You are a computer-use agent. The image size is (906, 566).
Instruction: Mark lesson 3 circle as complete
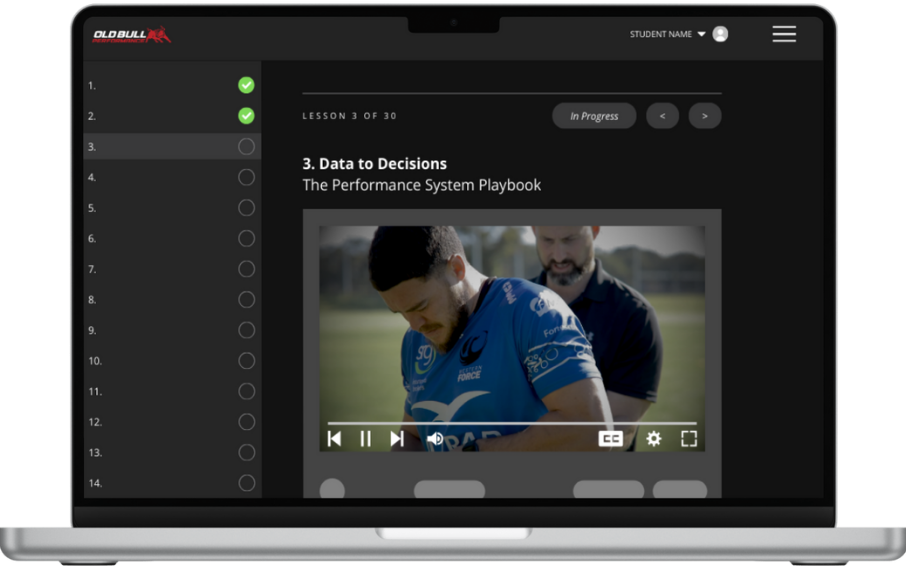pos(246,147)
